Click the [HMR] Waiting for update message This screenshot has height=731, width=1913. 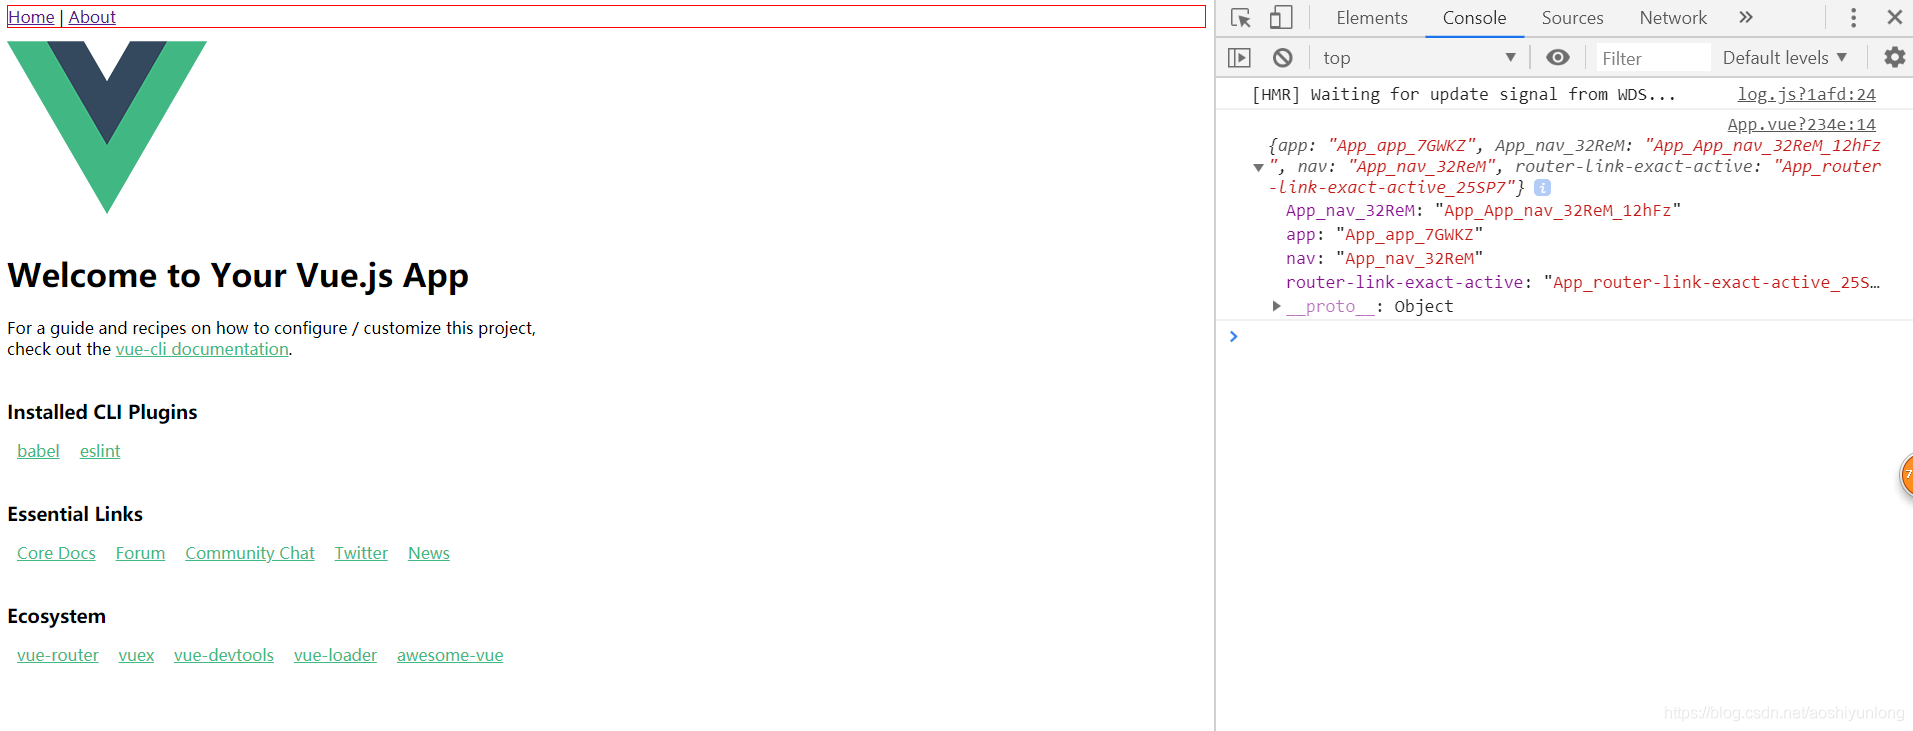click(x=1463, y=94)
